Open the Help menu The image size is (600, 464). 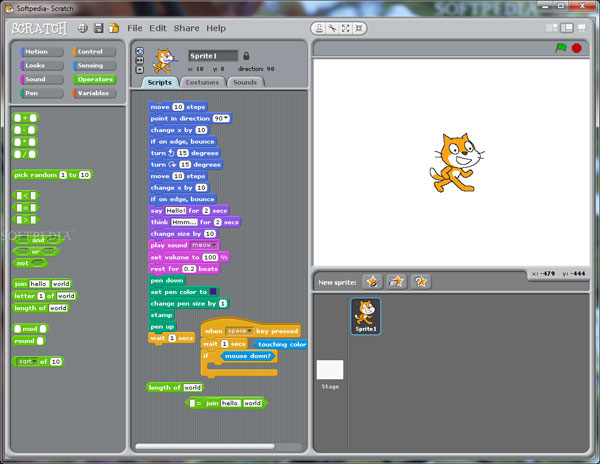point(216,28)
